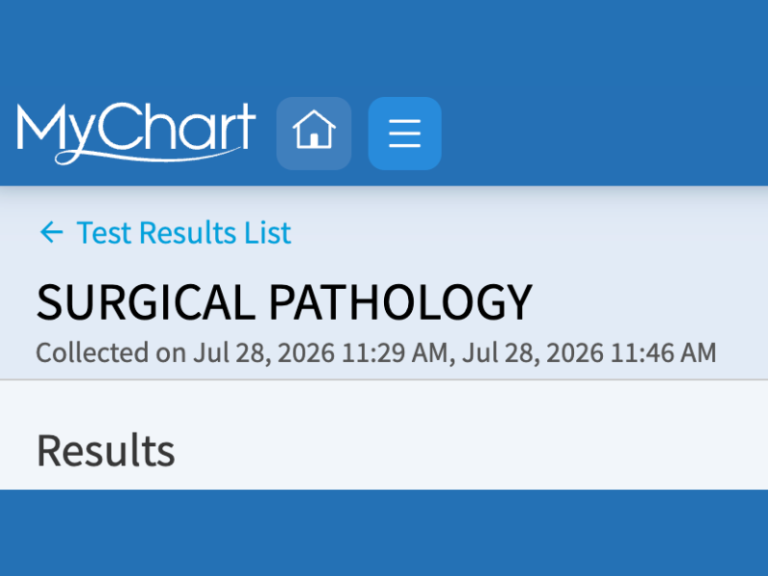Go to the MyChart home page icon
Image resolution: width=768 pixels, height=576 pixels.
click(x=314, y=134)
